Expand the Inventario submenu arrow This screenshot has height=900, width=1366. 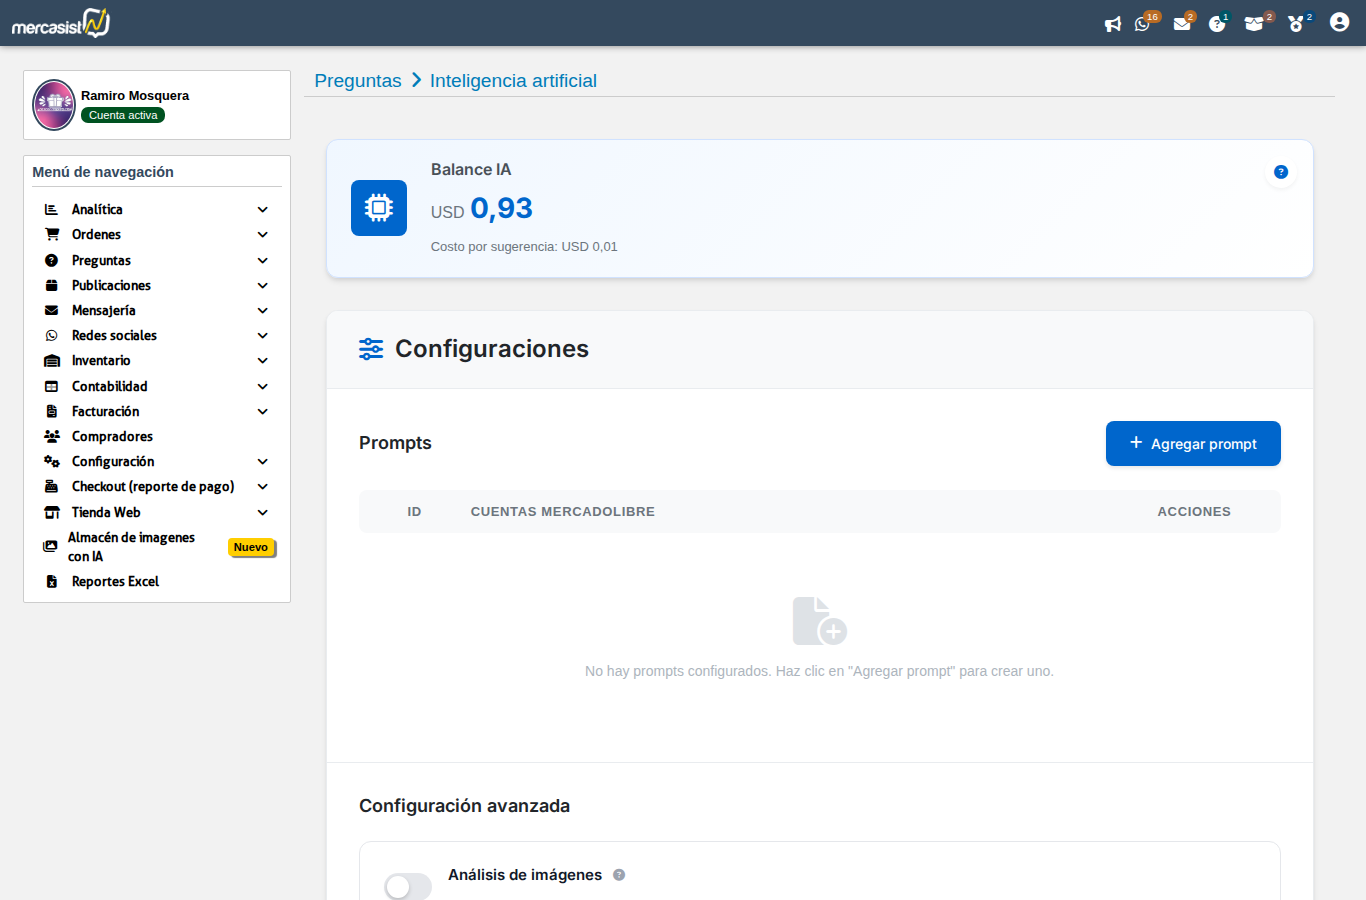coord(263,361)
